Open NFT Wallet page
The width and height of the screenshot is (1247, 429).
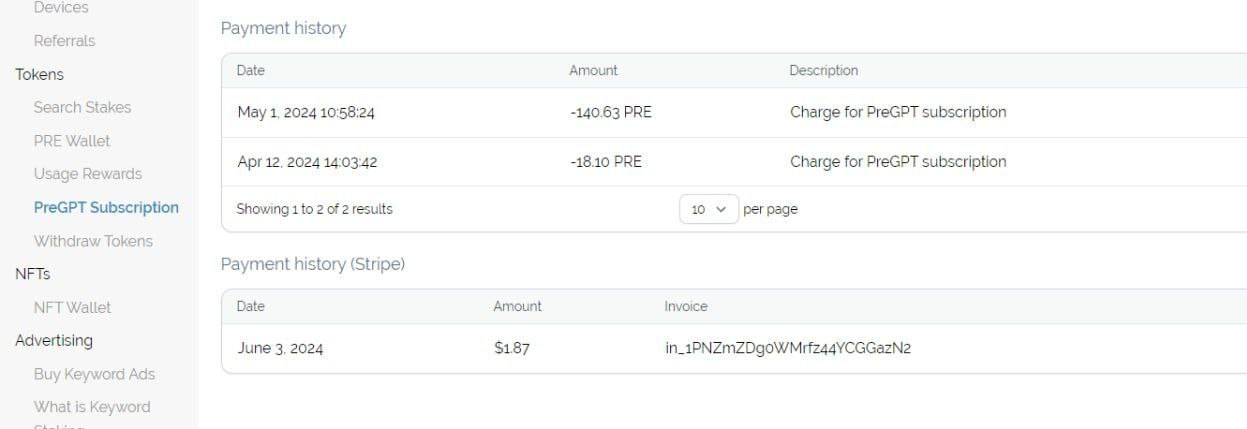(72, 307)
